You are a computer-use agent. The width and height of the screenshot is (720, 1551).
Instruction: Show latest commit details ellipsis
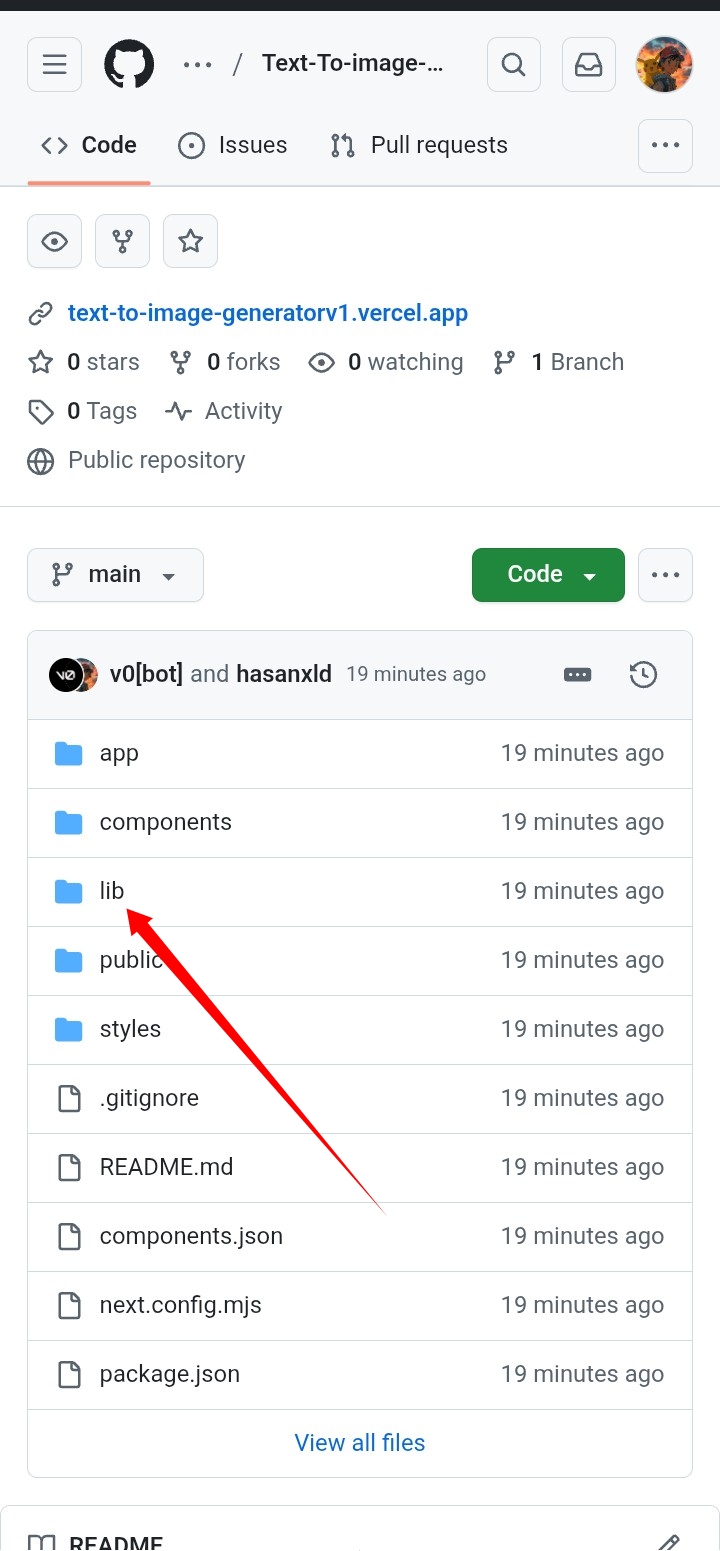click(x=578, y=675)
